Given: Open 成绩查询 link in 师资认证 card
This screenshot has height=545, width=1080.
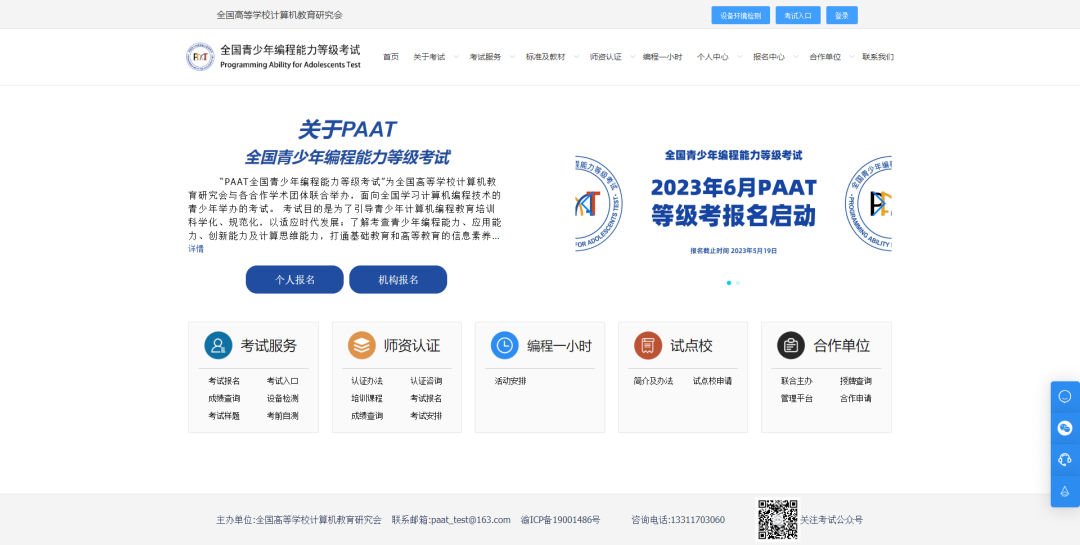Looking at the screenshot, I should 367,415.
